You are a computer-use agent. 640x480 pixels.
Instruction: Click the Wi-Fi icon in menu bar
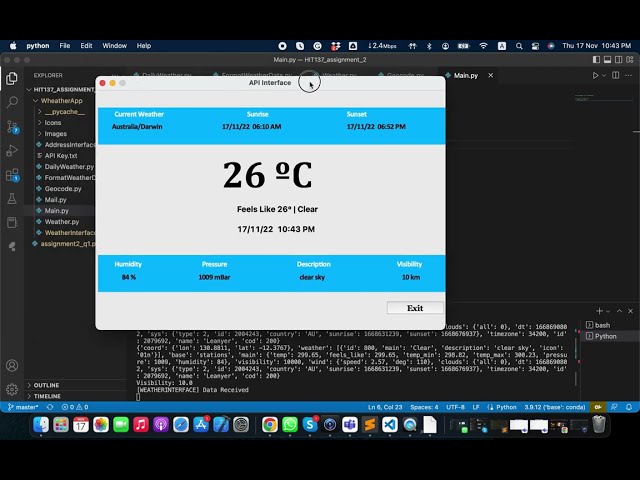pyautogui.click(x=484, y=46)
